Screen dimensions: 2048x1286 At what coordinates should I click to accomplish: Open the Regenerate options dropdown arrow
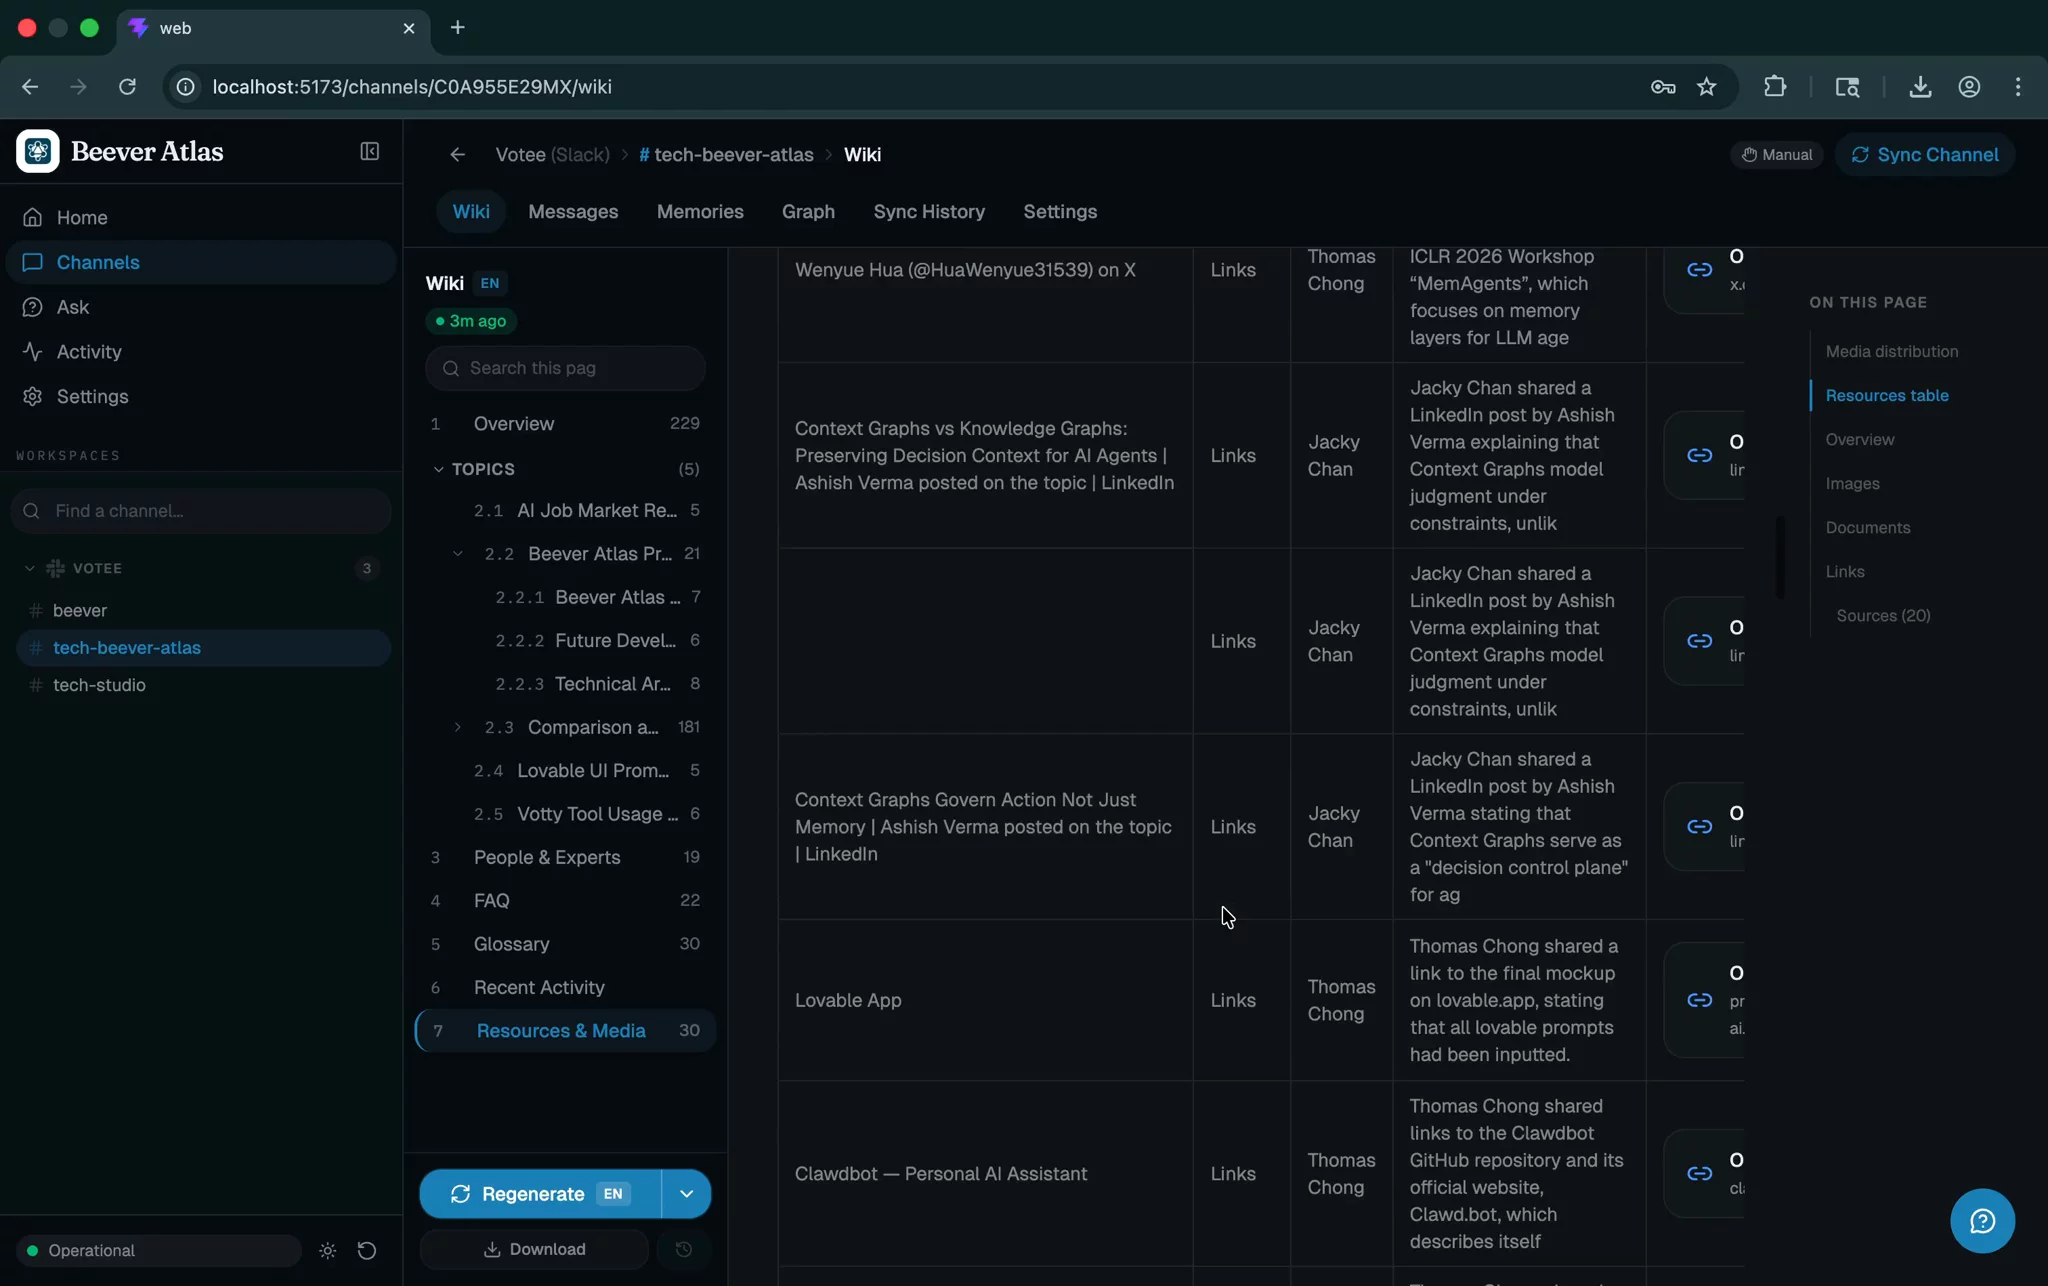687,1194
